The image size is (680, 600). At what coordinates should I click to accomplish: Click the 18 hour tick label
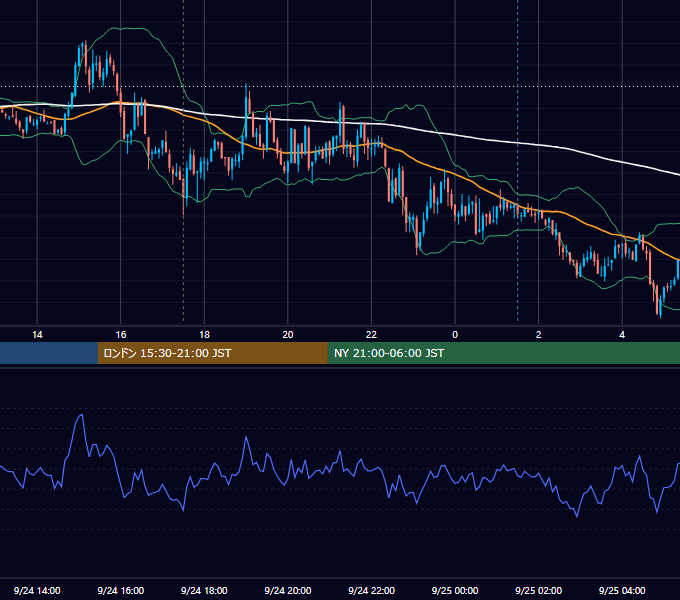[x=204, y=335]
